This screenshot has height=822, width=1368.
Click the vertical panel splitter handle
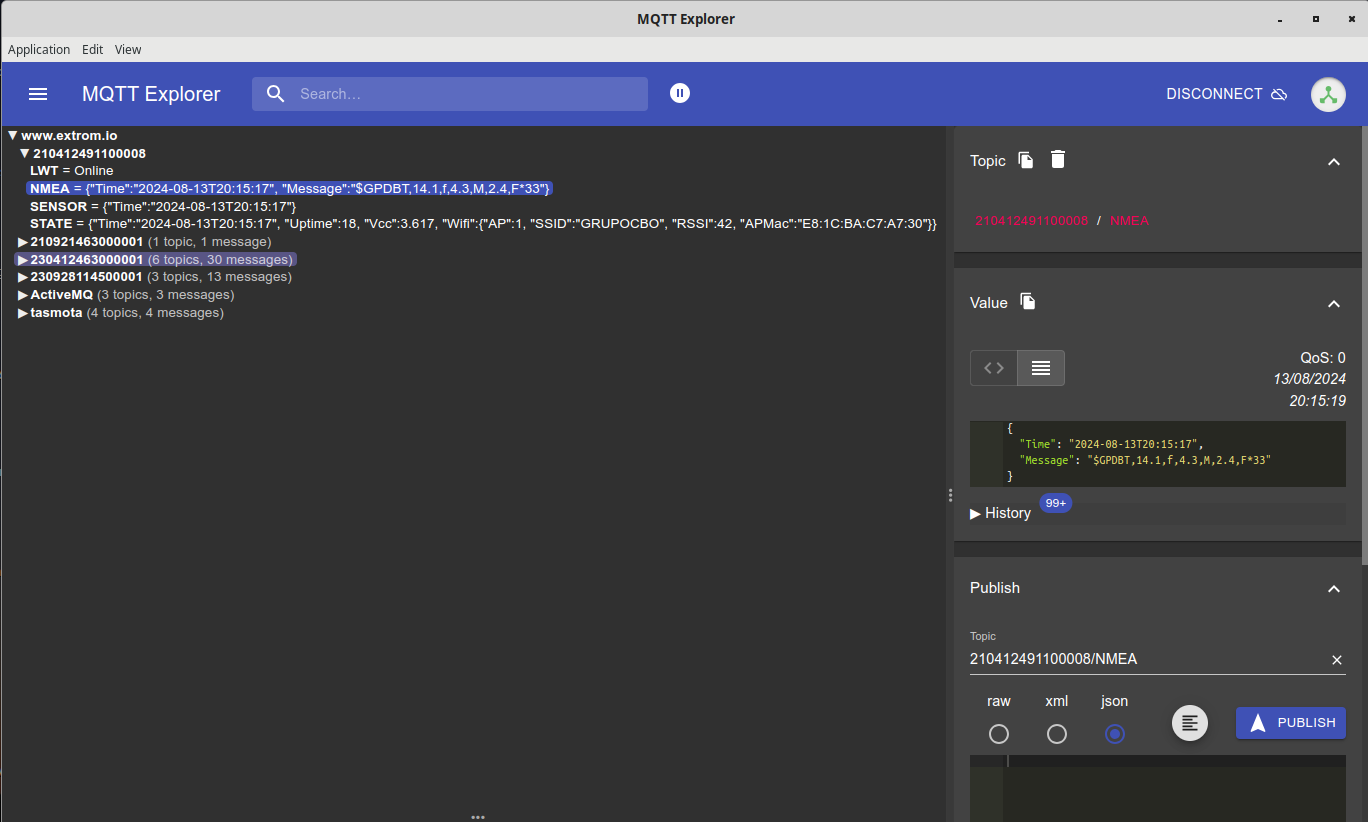click(949, 495)
